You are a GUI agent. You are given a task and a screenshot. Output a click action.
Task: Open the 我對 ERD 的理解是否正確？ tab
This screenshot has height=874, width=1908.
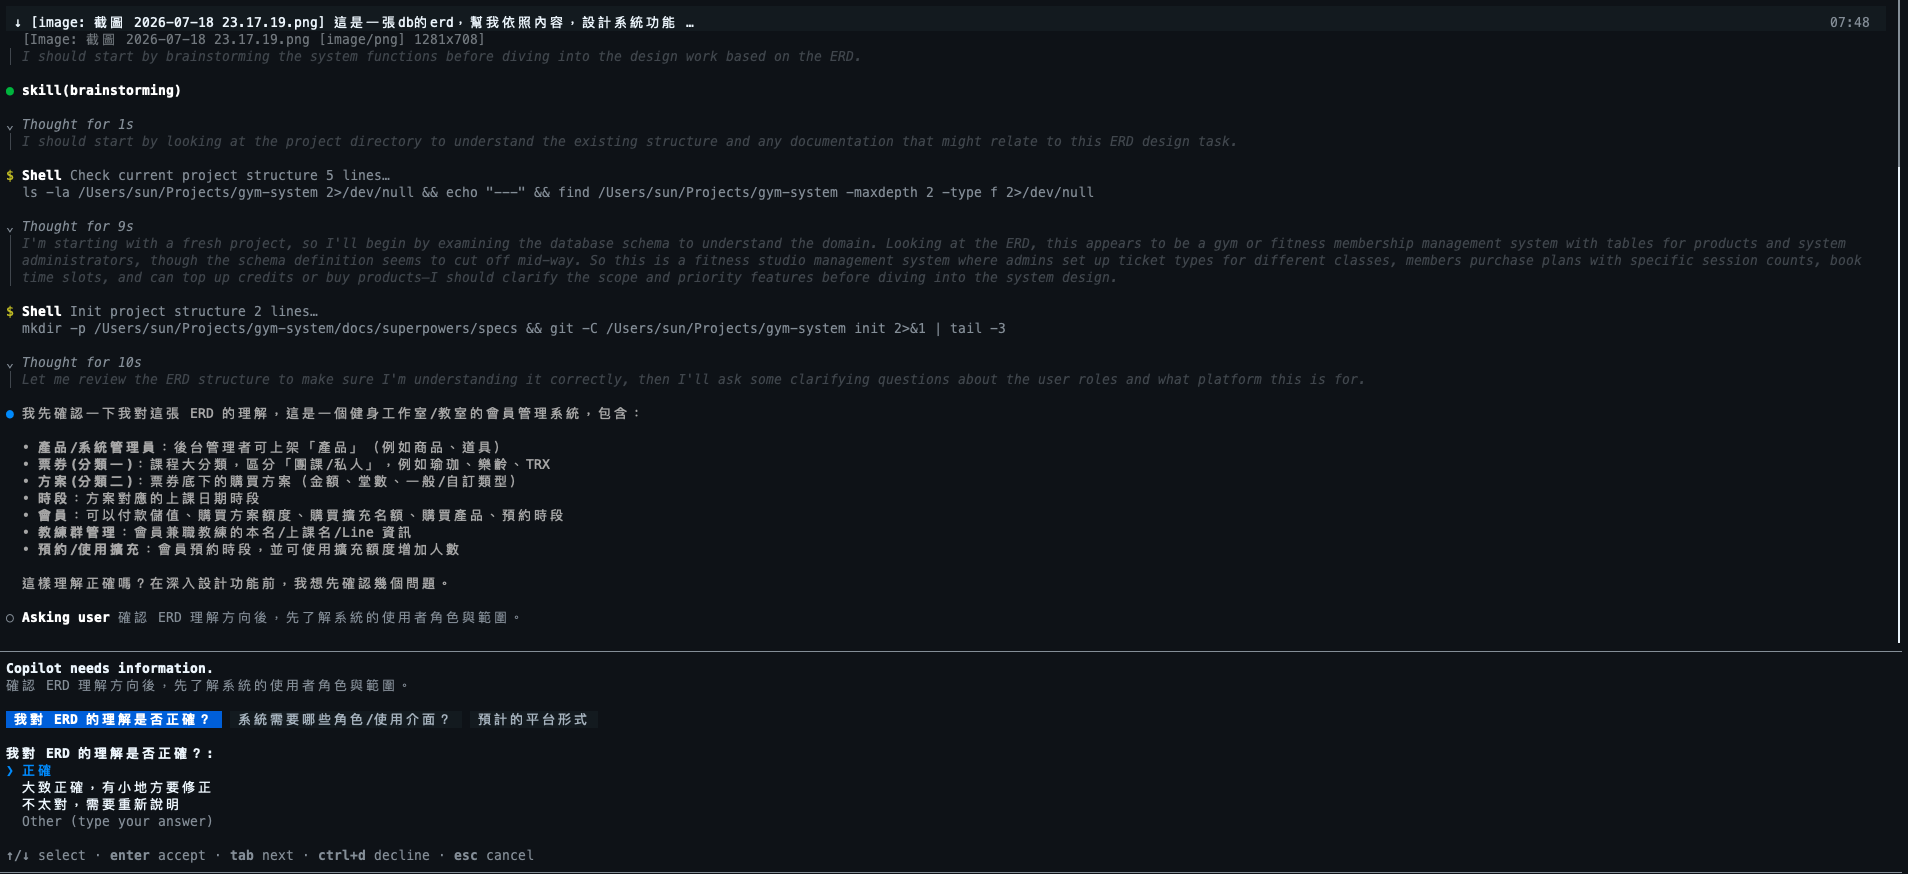[113, 720]
